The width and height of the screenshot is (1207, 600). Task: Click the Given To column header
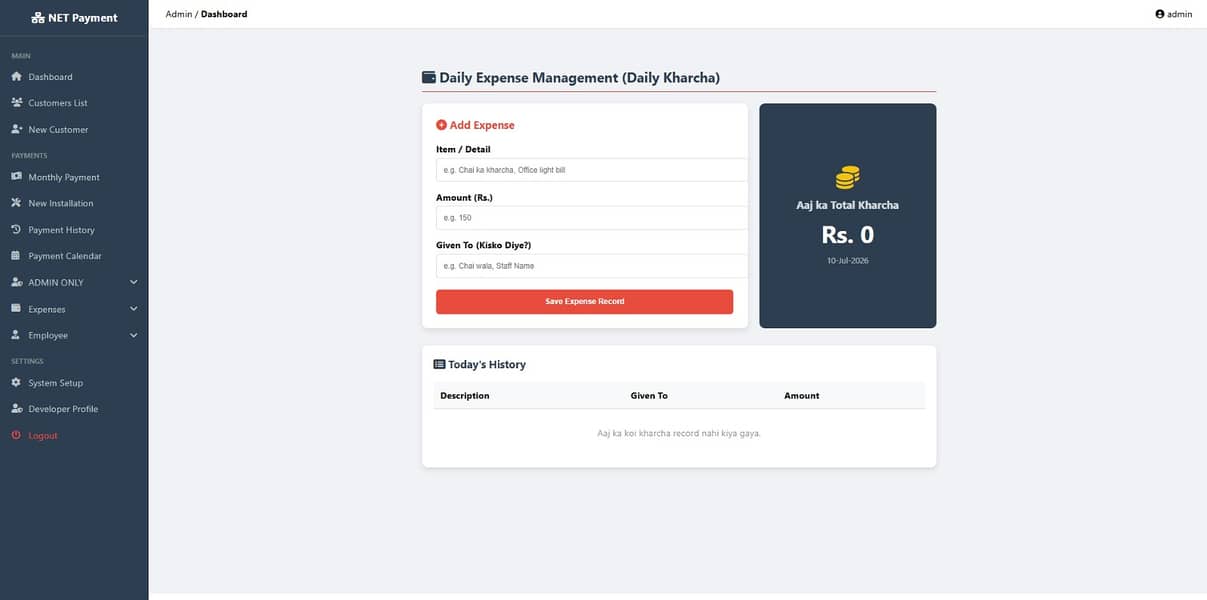click(649, 396)
